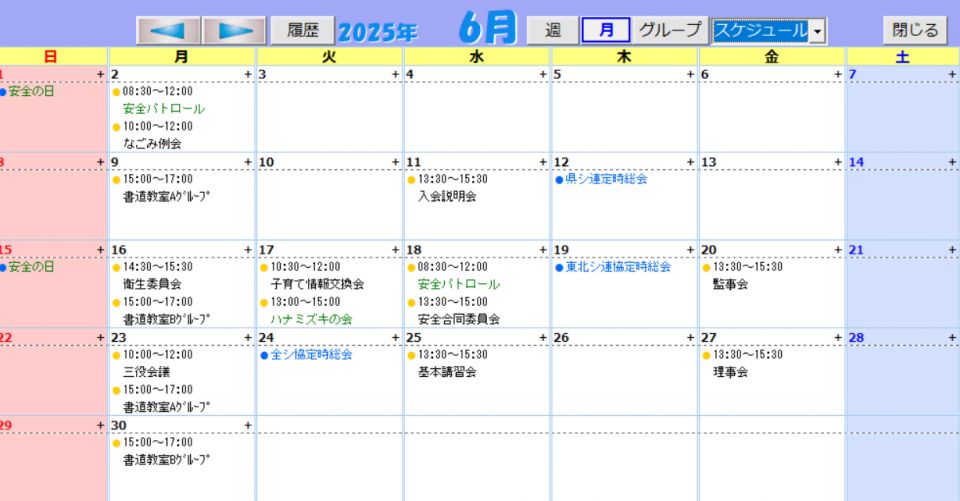Click the 閉じる close button

tap(915, 30)
